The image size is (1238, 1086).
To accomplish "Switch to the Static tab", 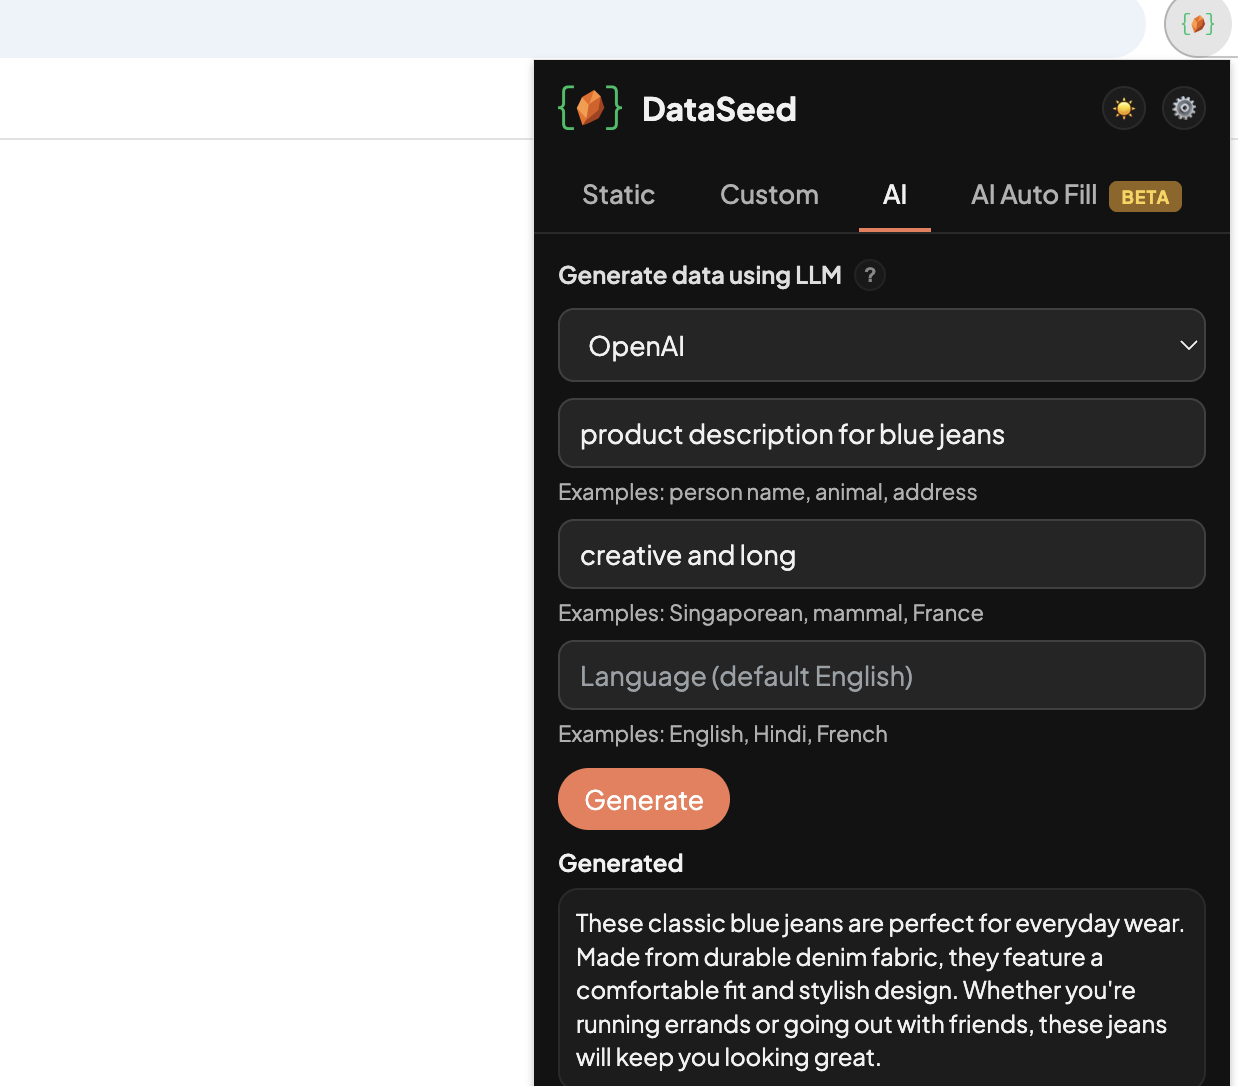I will [x=618, y=195].
